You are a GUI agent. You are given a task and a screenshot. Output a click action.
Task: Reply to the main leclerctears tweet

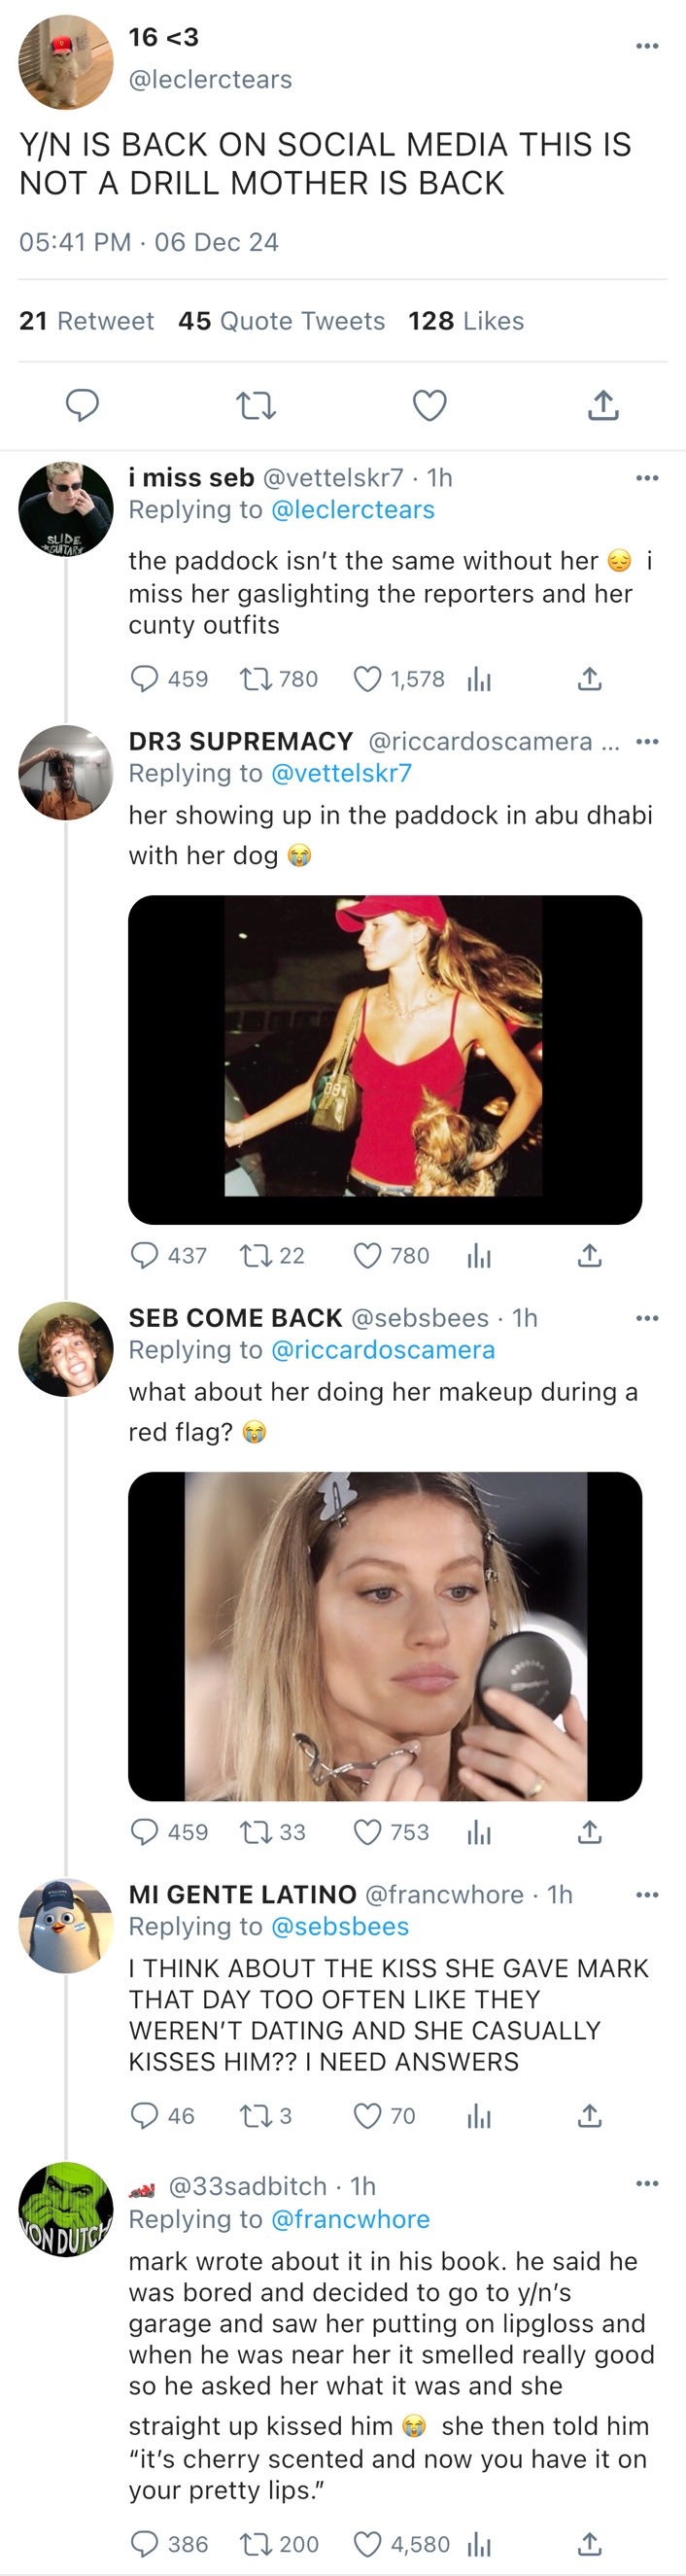[x=82, y=405]
